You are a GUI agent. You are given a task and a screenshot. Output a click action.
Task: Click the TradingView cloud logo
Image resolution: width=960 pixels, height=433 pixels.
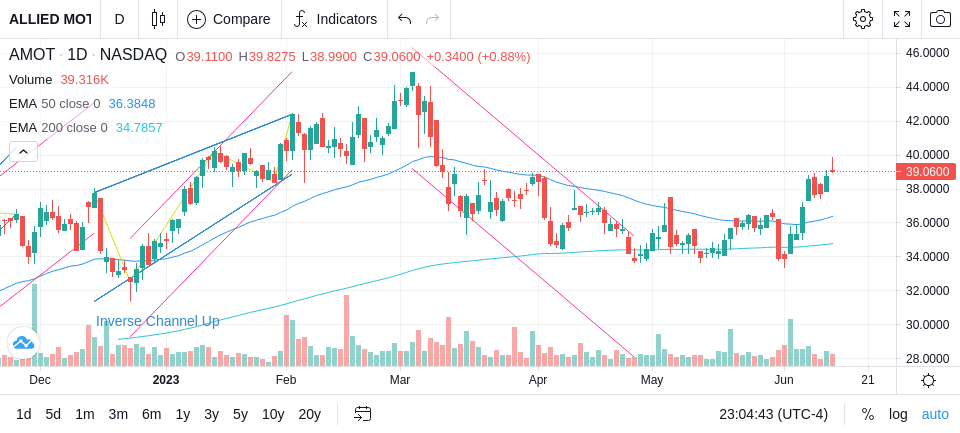(23, 342)
